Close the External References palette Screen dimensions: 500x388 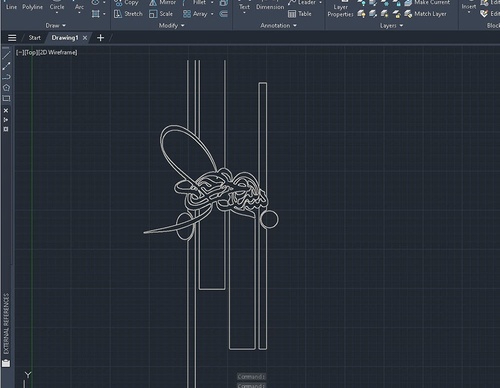click(6, 110)
